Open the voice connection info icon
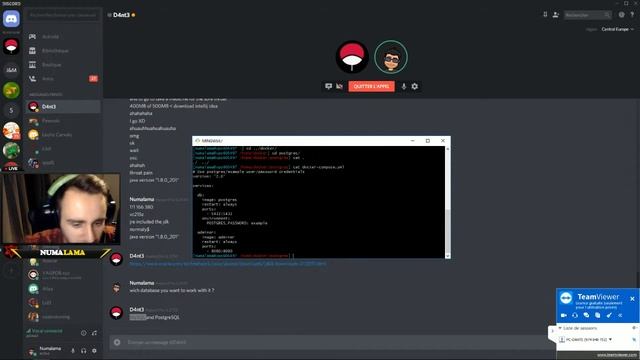This screenshot has height=360, width=640. (84, 333)
